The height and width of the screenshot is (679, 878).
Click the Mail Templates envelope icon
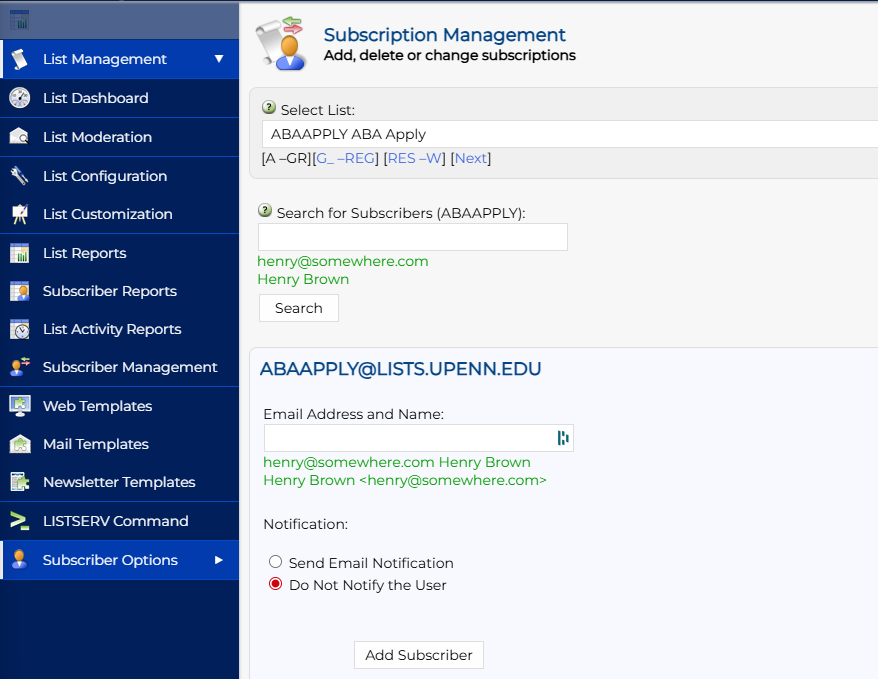click(20, 444)
